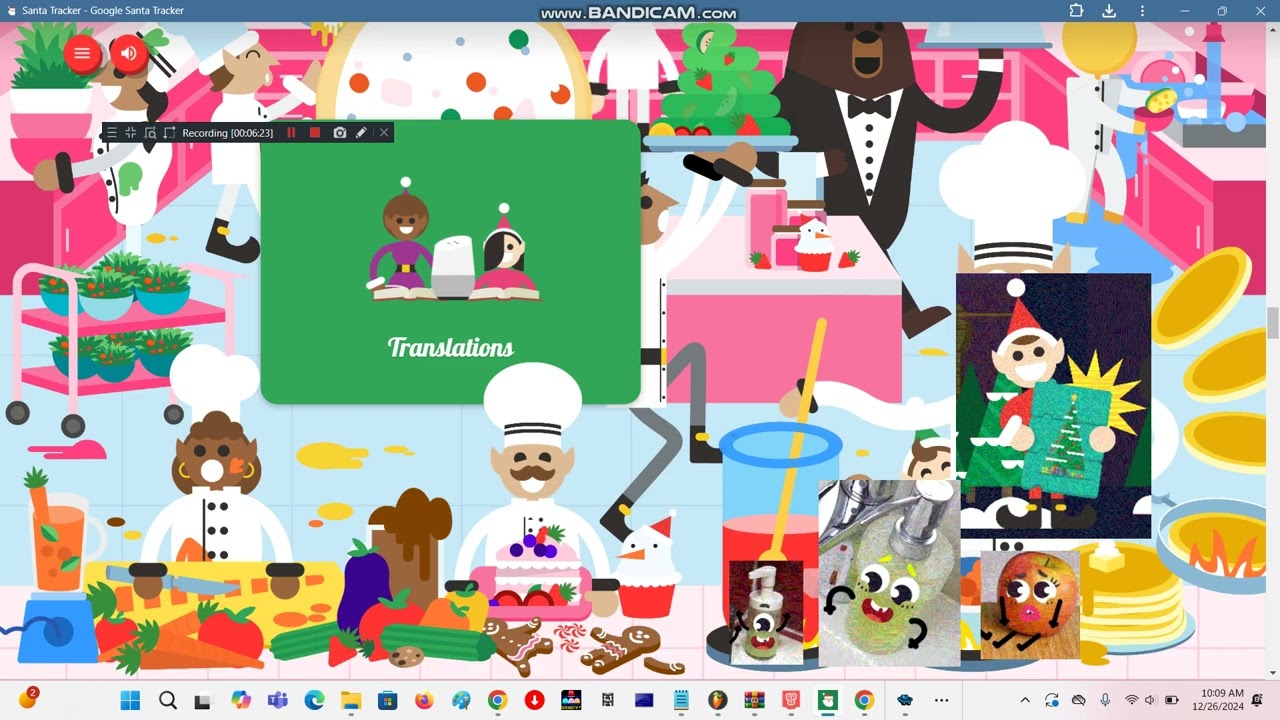
Task: Click the Translations card title text
Action: [450, 347]
